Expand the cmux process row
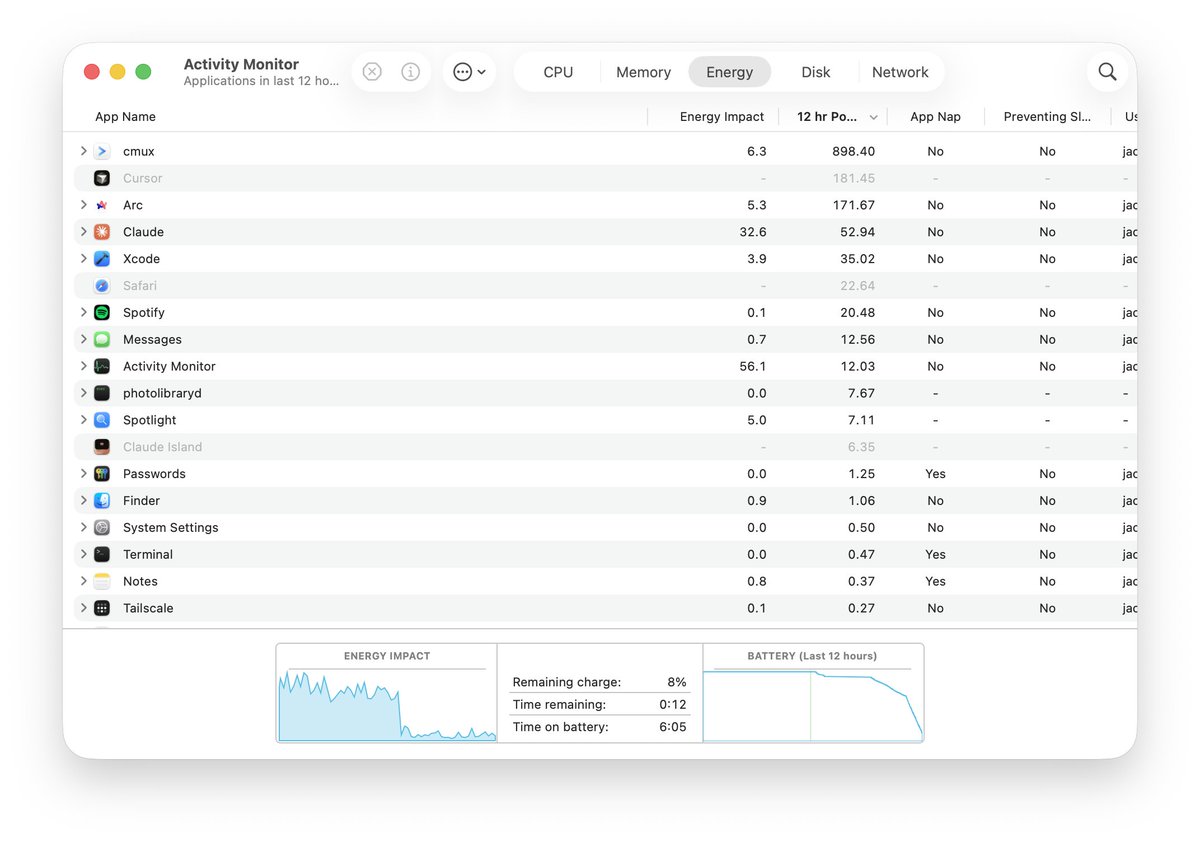 tap(83, 151)
